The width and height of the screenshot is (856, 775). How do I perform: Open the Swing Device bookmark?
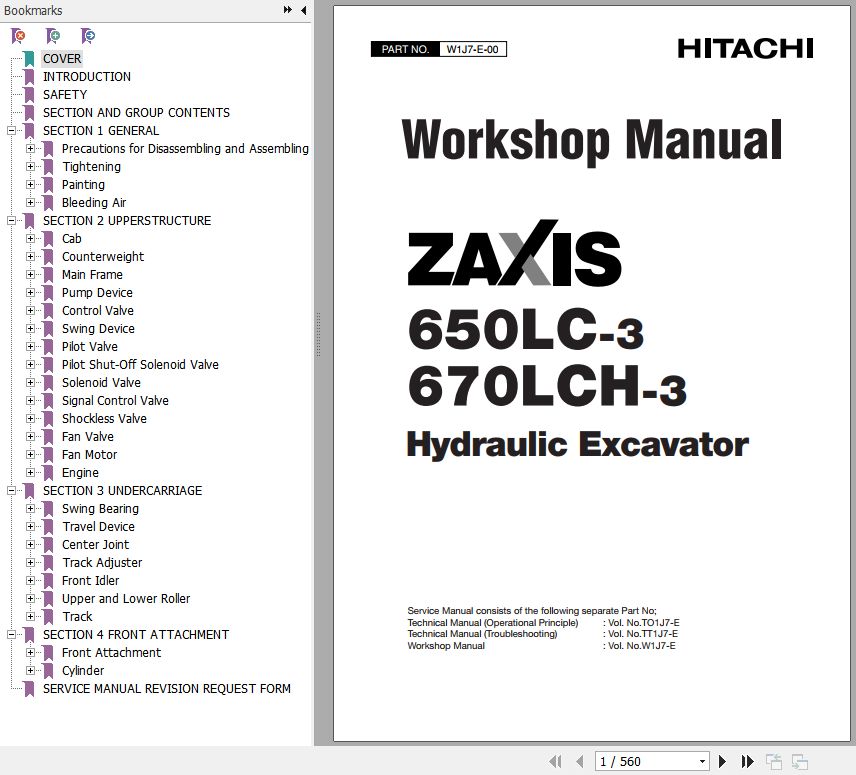click(x=98, y=329)
